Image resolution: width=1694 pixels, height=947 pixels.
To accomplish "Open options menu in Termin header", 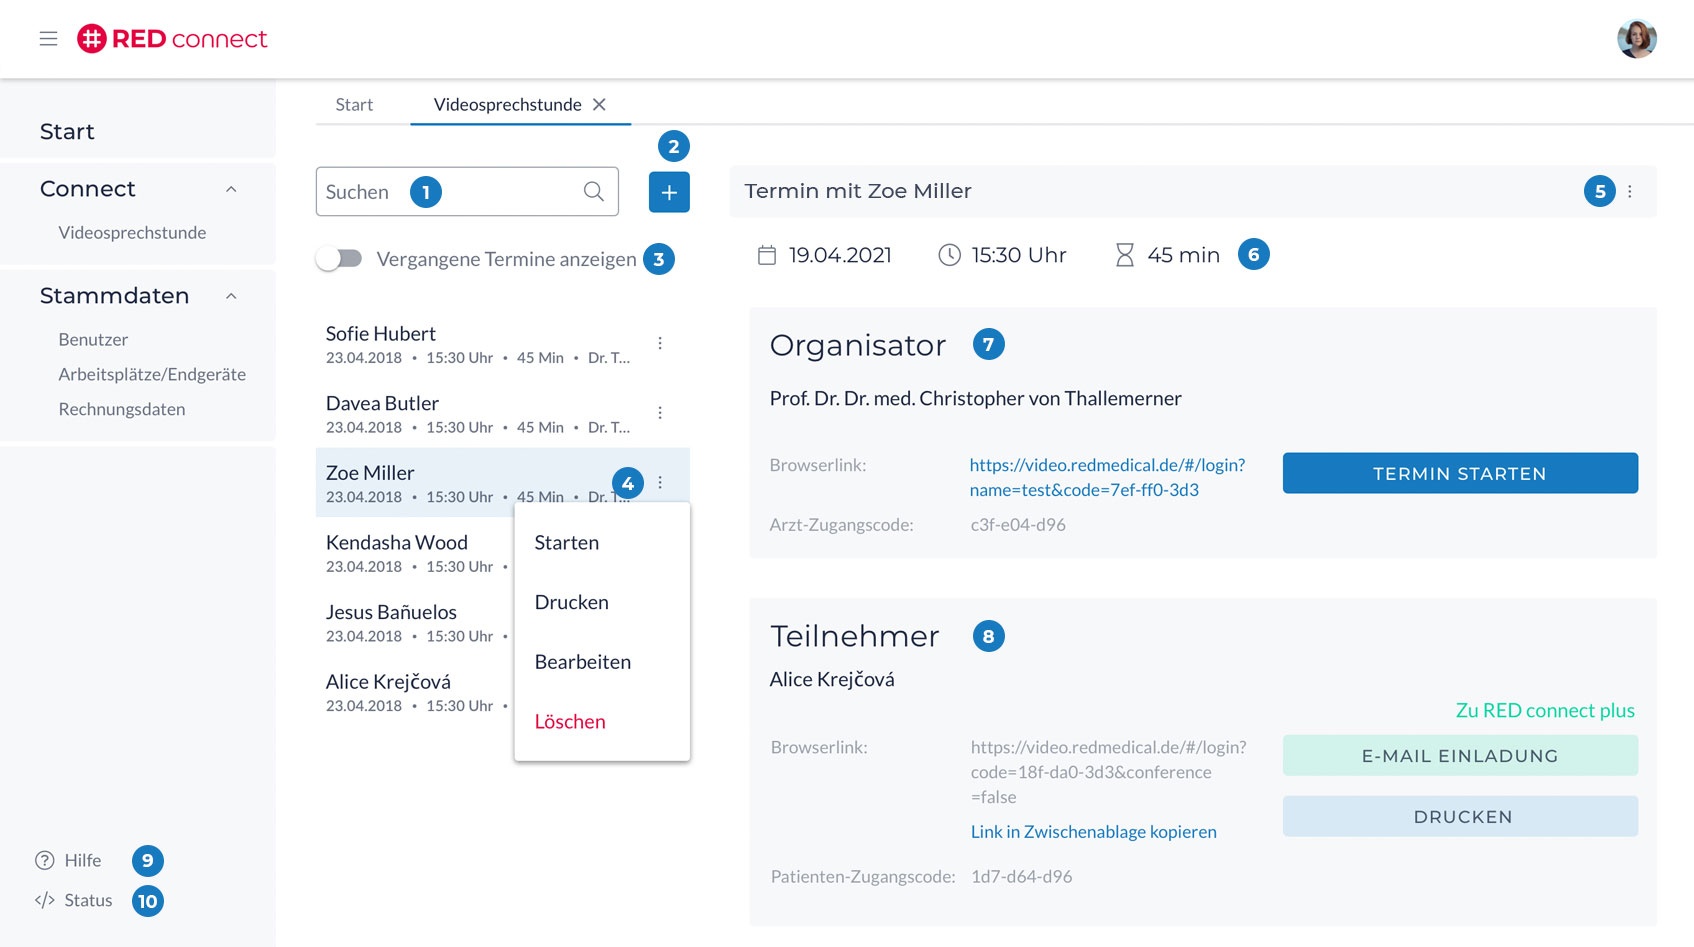I will coord(1630,192).
